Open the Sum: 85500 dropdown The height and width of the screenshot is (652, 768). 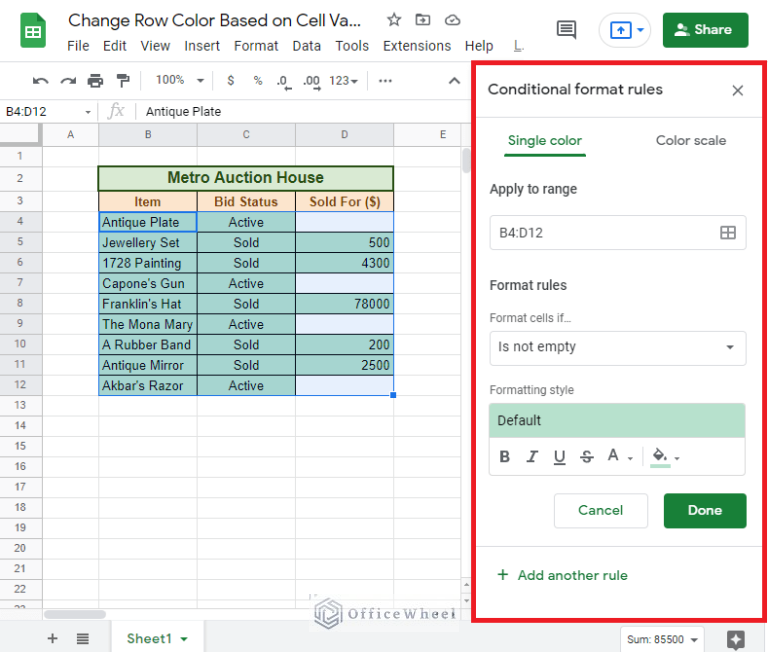click(x=662, y=639)
